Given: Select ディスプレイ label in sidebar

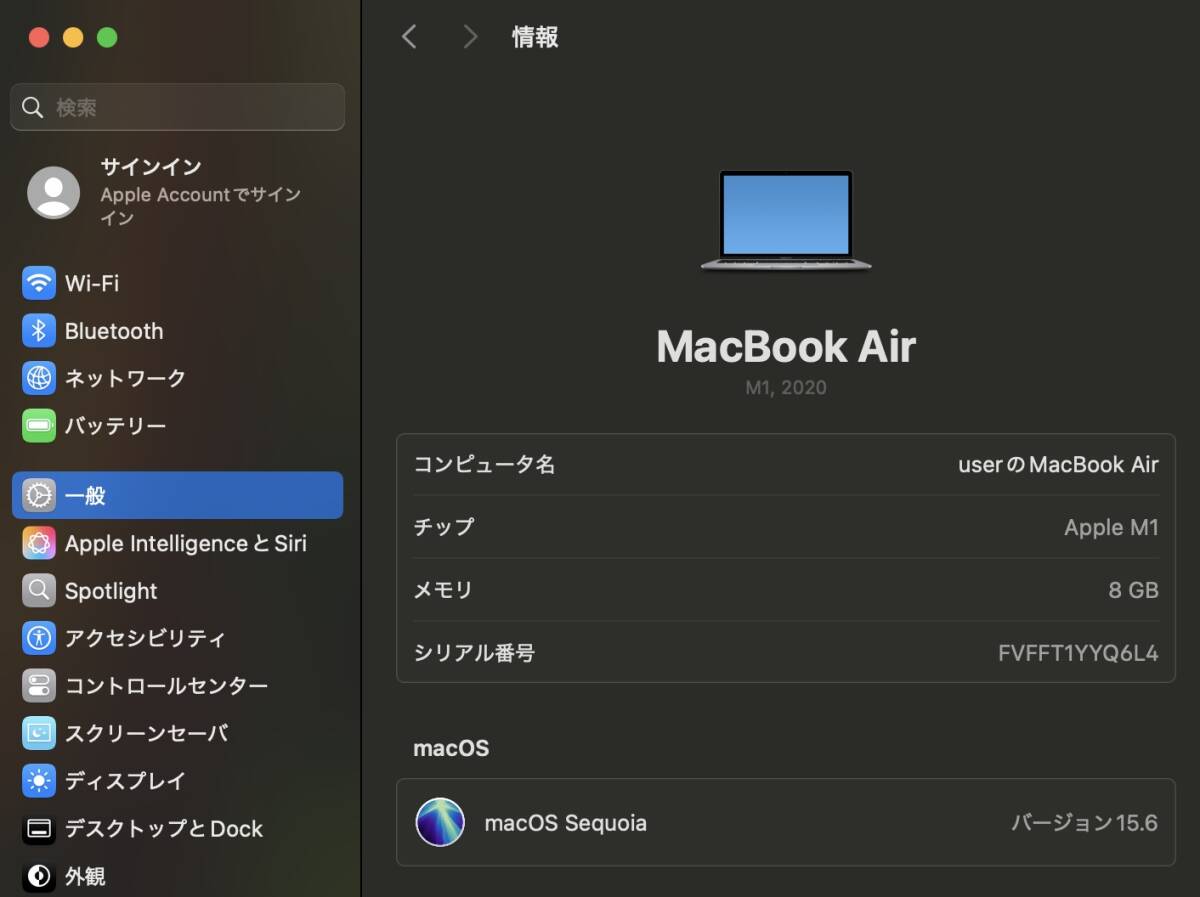Looking at the screenshot, I should pyautogui.click(x=125, y=781).
